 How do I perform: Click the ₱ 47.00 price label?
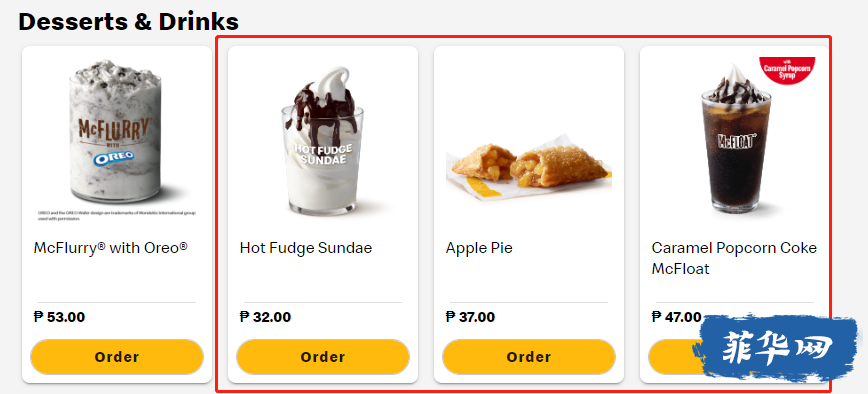(676, 317)
